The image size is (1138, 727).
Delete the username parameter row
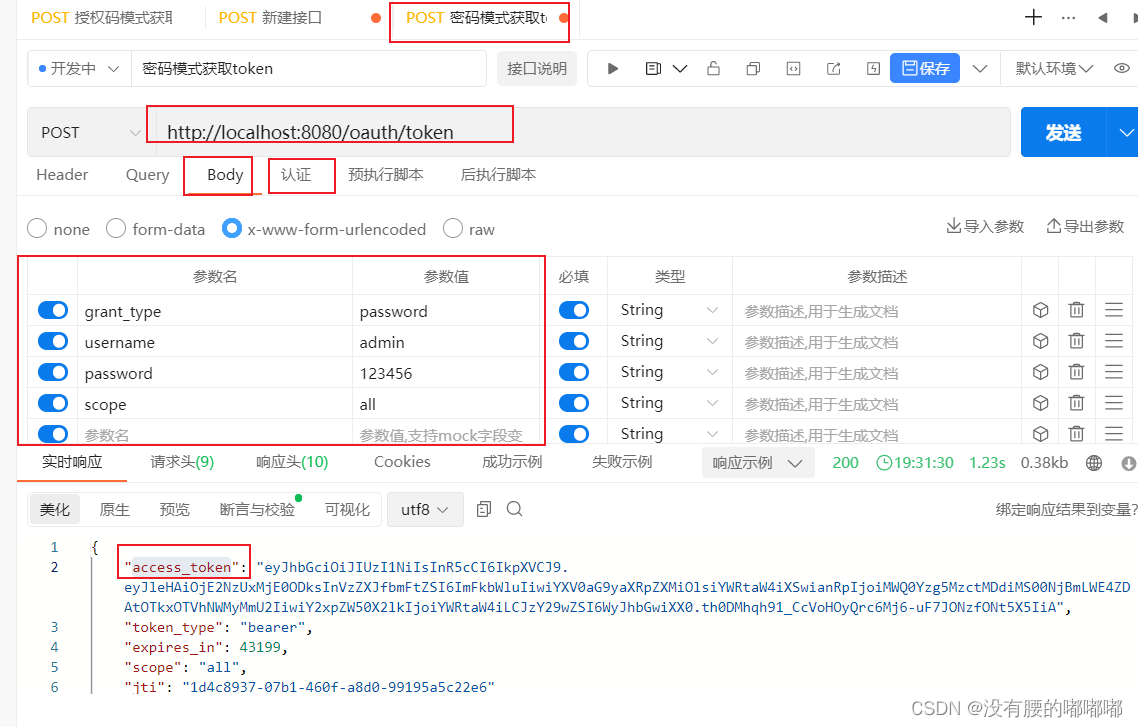coord(1076,341)
